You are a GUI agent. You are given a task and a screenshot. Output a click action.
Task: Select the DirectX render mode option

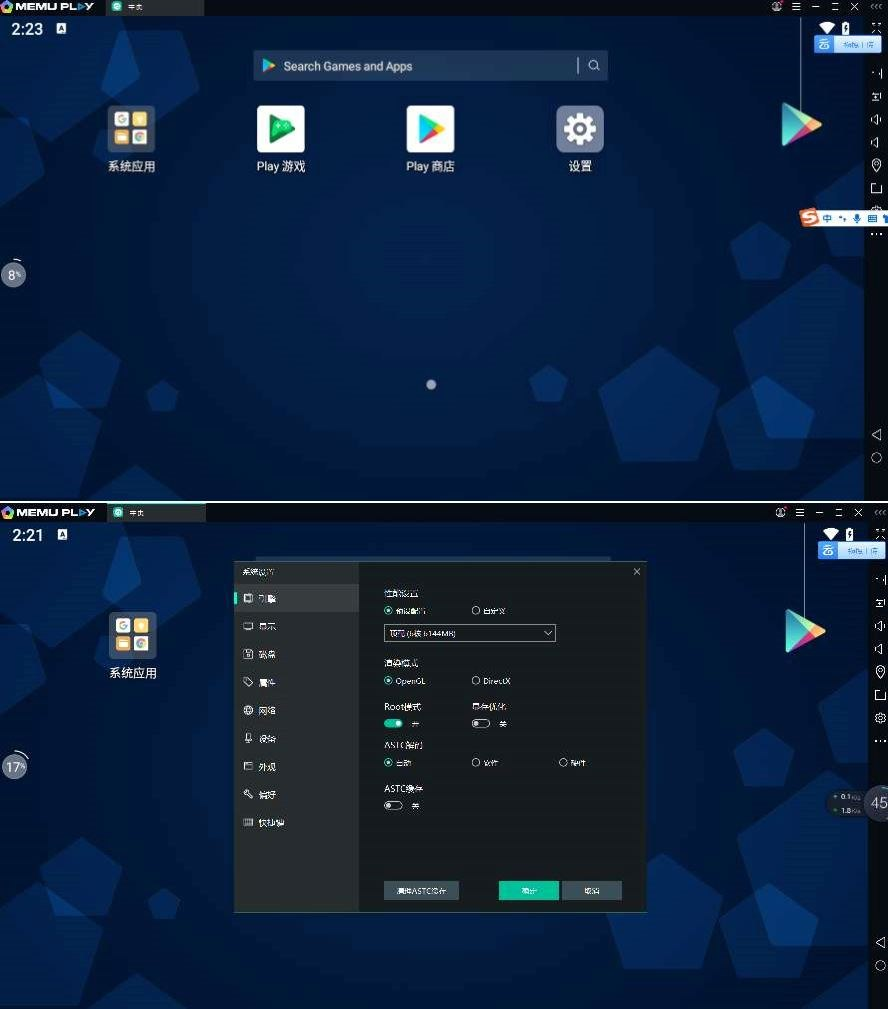click(476, 681)
